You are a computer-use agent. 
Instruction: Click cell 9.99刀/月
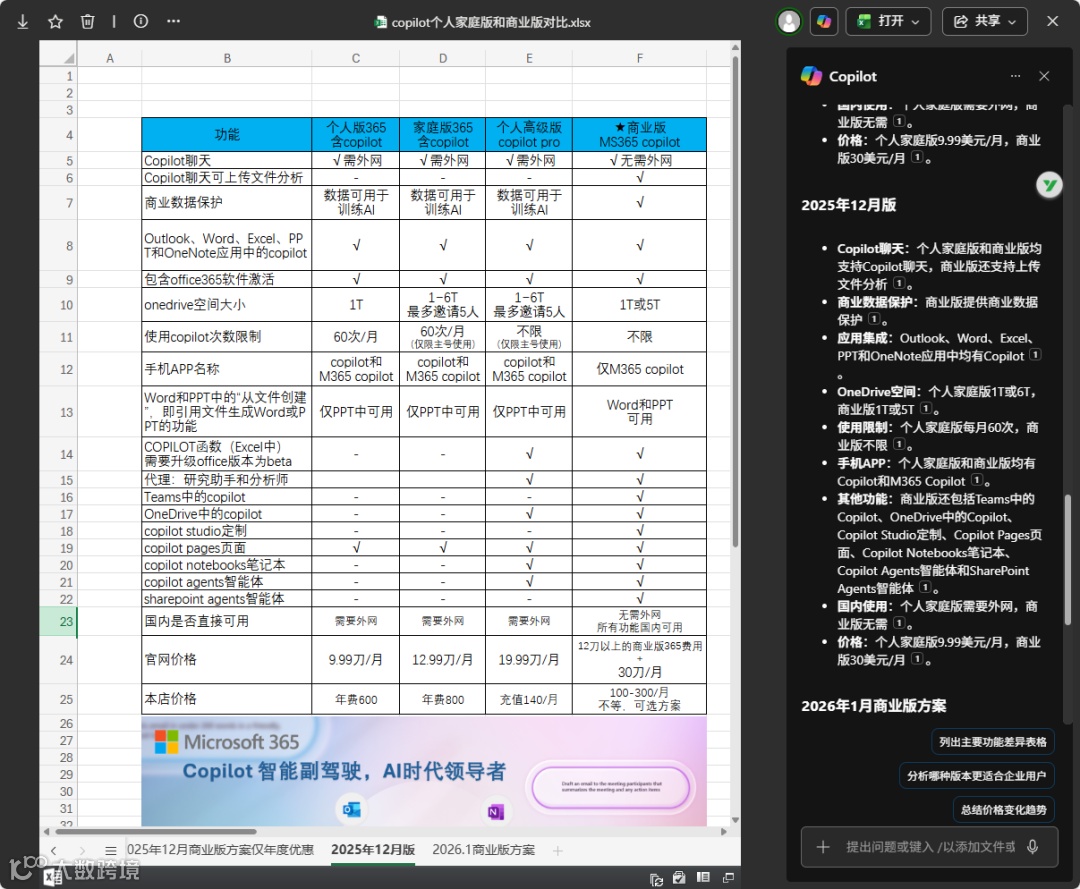pos(355,660)
